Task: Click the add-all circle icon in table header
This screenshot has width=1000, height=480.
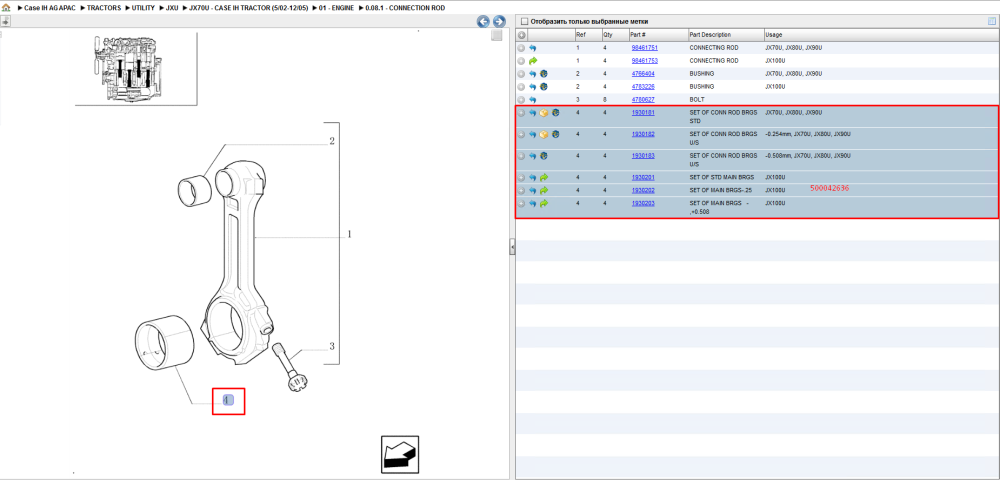Action: click(x=521, y=35)
